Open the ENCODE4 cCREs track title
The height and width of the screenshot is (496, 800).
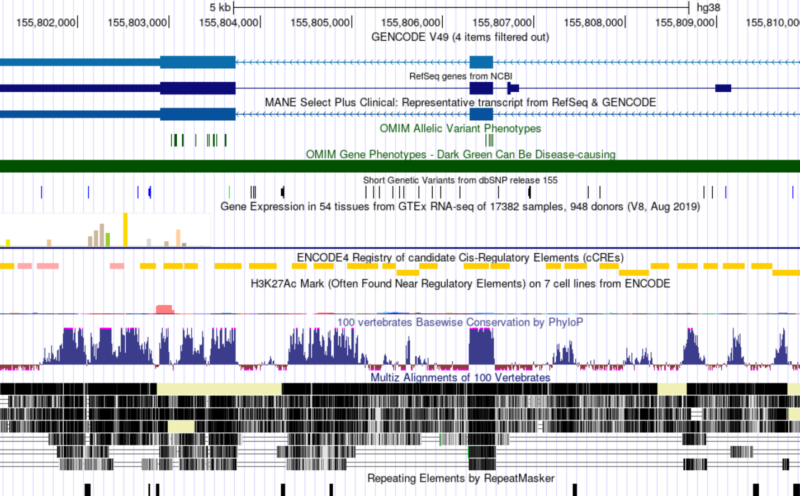[x=460, y=258]
